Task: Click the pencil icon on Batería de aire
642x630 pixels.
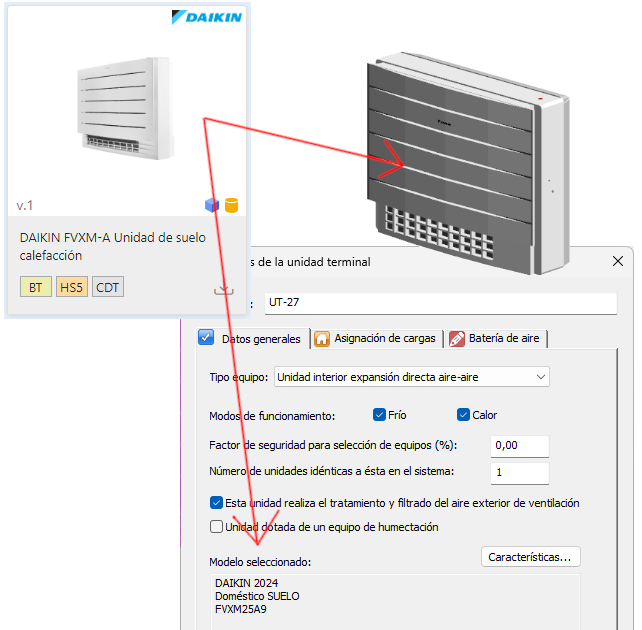Action: [457, 339]
